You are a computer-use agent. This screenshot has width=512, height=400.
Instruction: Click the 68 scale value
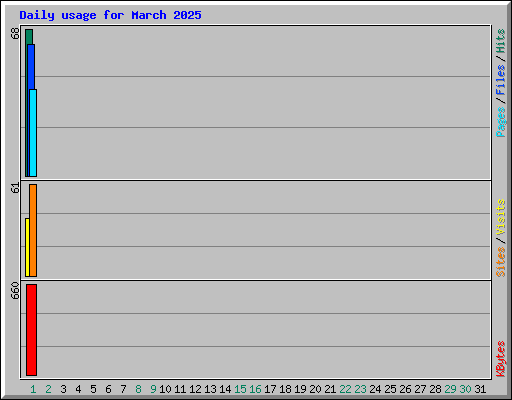tap(15, 33)
